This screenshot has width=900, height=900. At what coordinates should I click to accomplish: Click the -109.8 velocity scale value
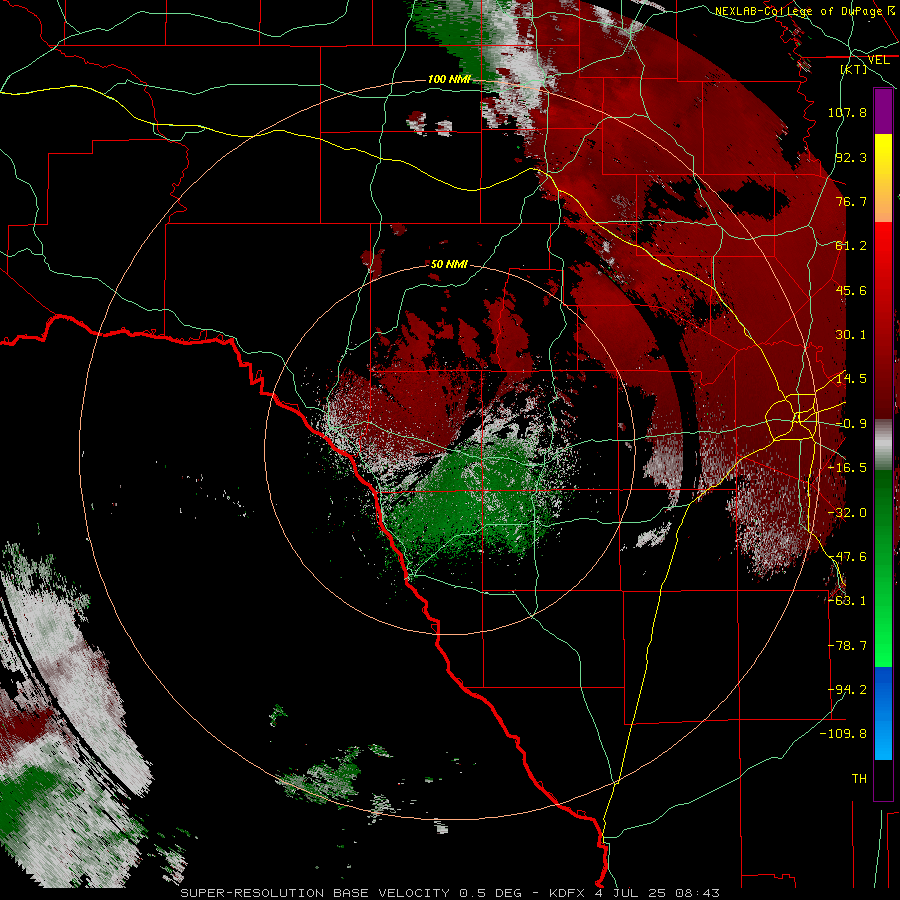(x=843, y=734)
